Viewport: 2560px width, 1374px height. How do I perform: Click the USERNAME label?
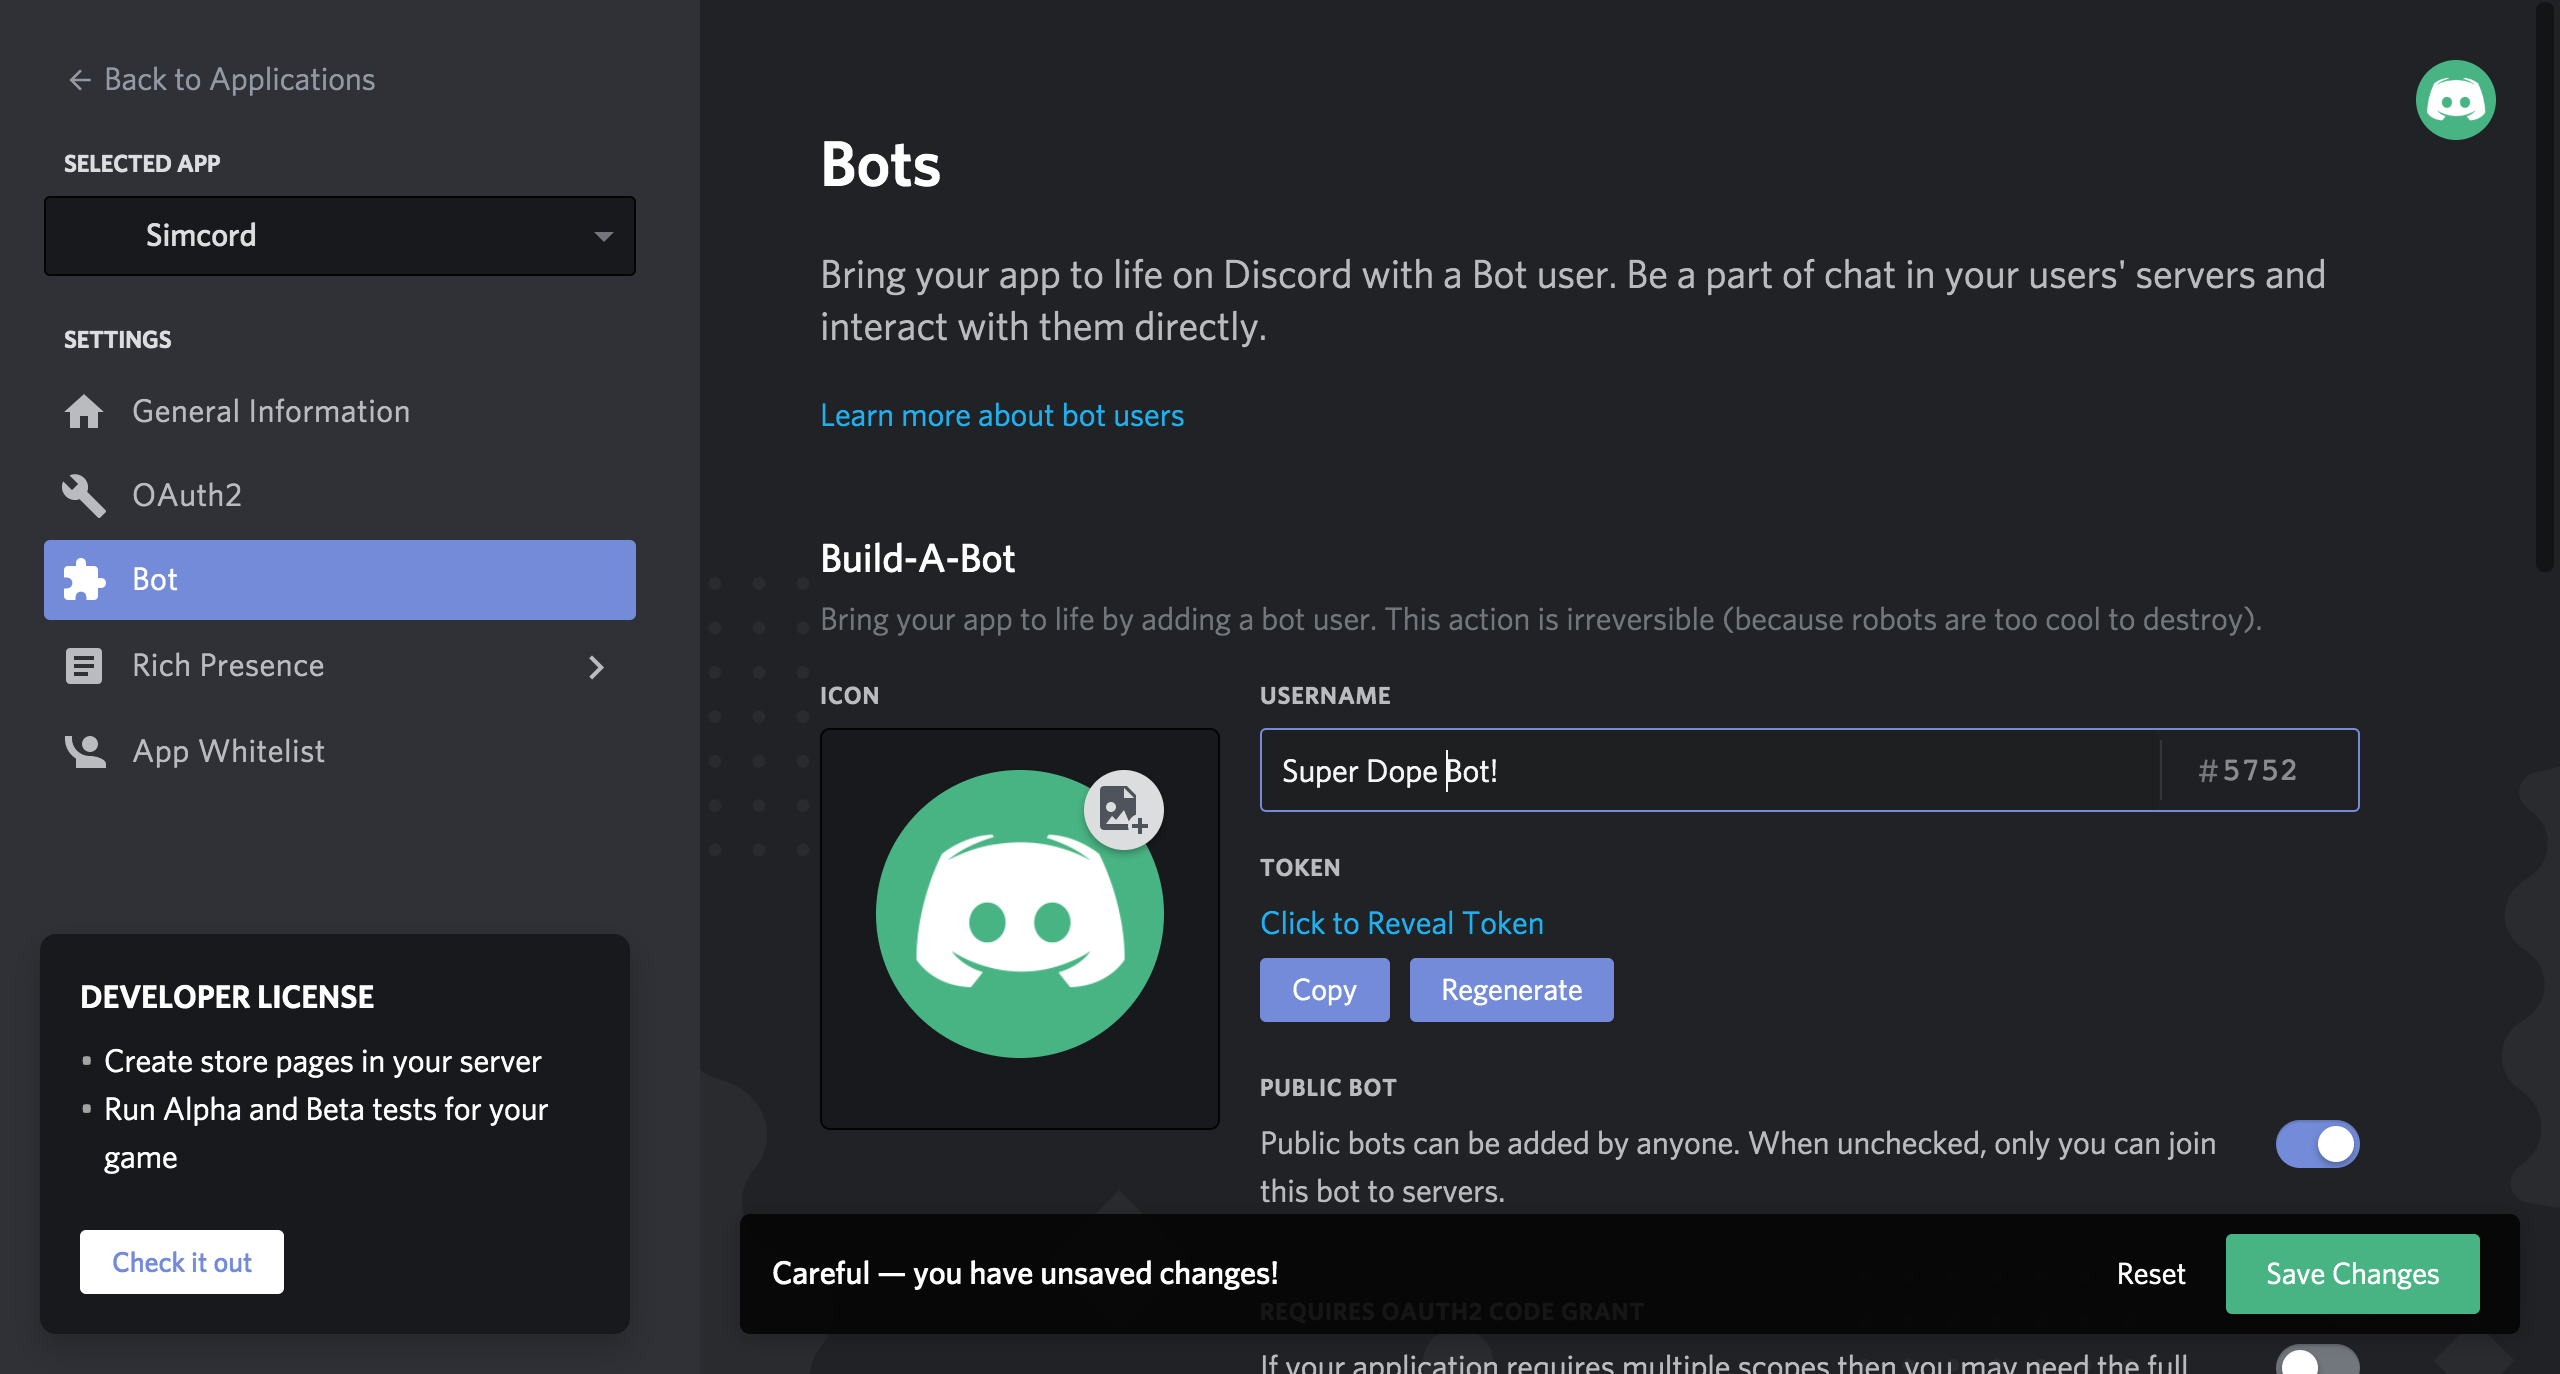pyautogui.click(x=1325, y=695)
